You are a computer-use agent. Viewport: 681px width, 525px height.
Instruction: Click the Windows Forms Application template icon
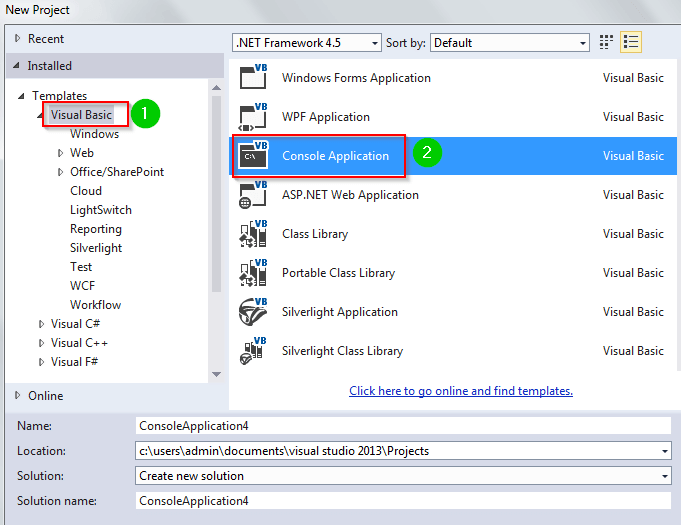tap(252, 78)
